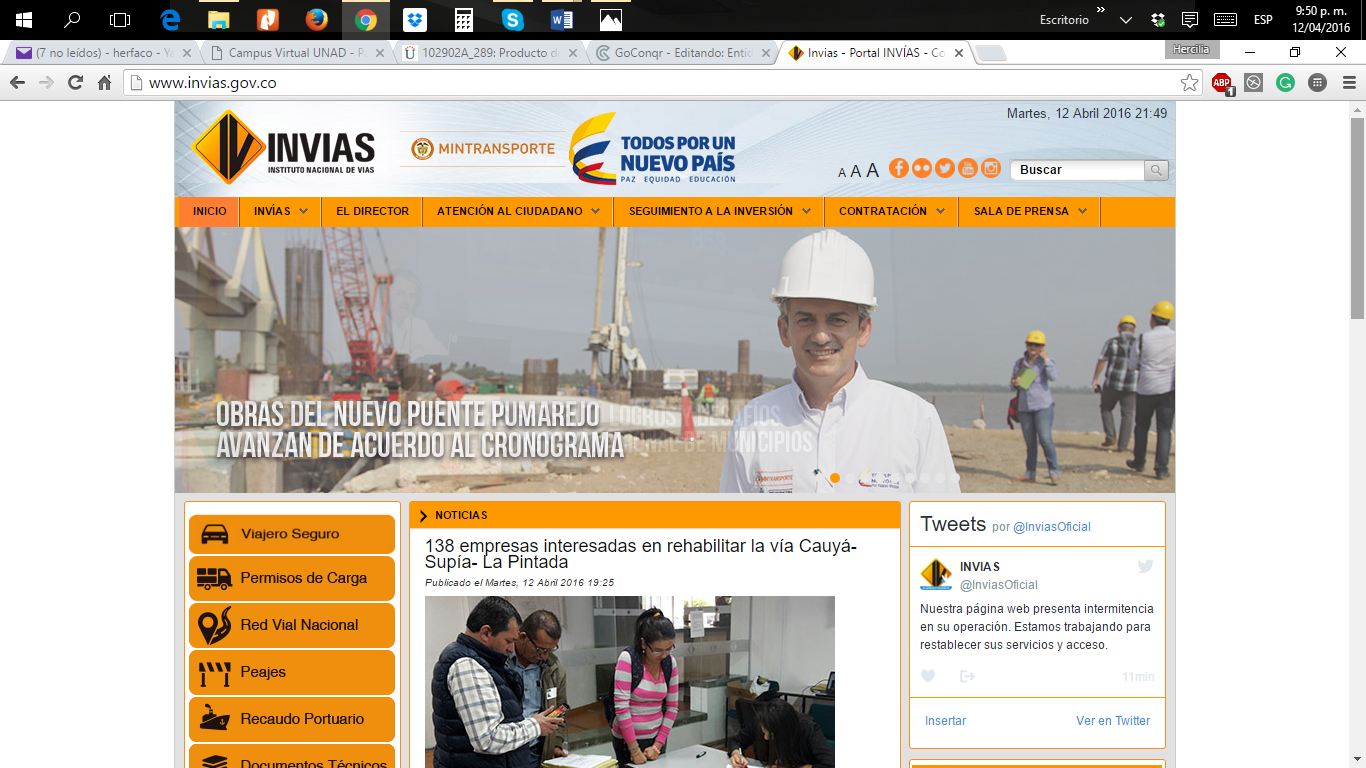Open the Instagram icon in the header
This screenshot has height=768, width=1366.
coord(991,168)
